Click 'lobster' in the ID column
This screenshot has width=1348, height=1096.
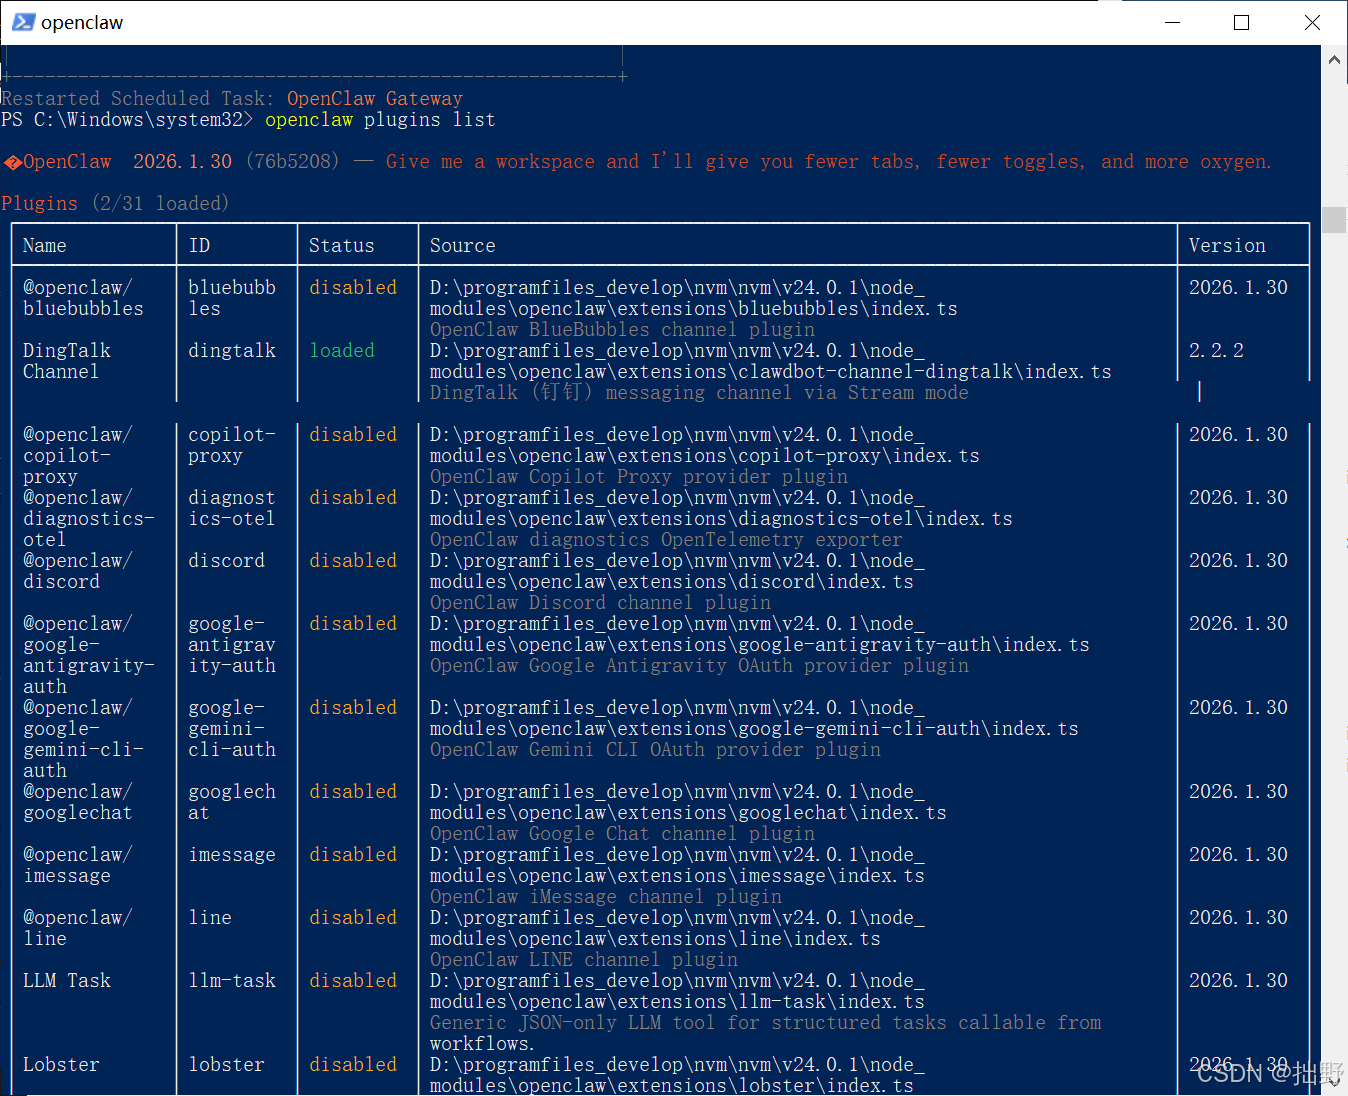[x=227, y=1064]
